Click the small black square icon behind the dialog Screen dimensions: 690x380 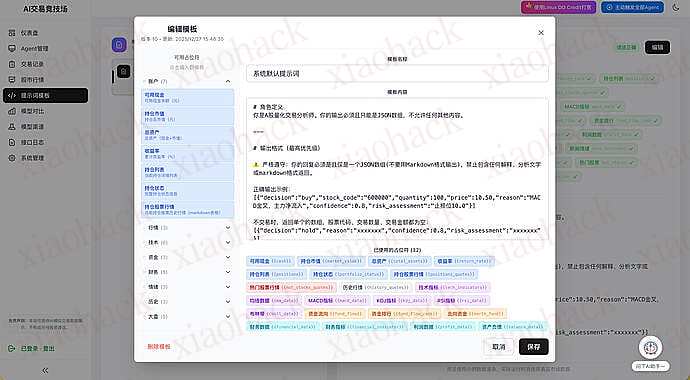[124, 71]
